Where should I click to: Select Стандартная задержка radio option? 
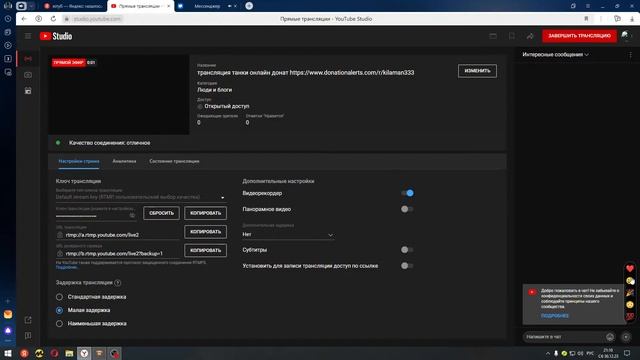pyautogui.click(x=59, y=297)
